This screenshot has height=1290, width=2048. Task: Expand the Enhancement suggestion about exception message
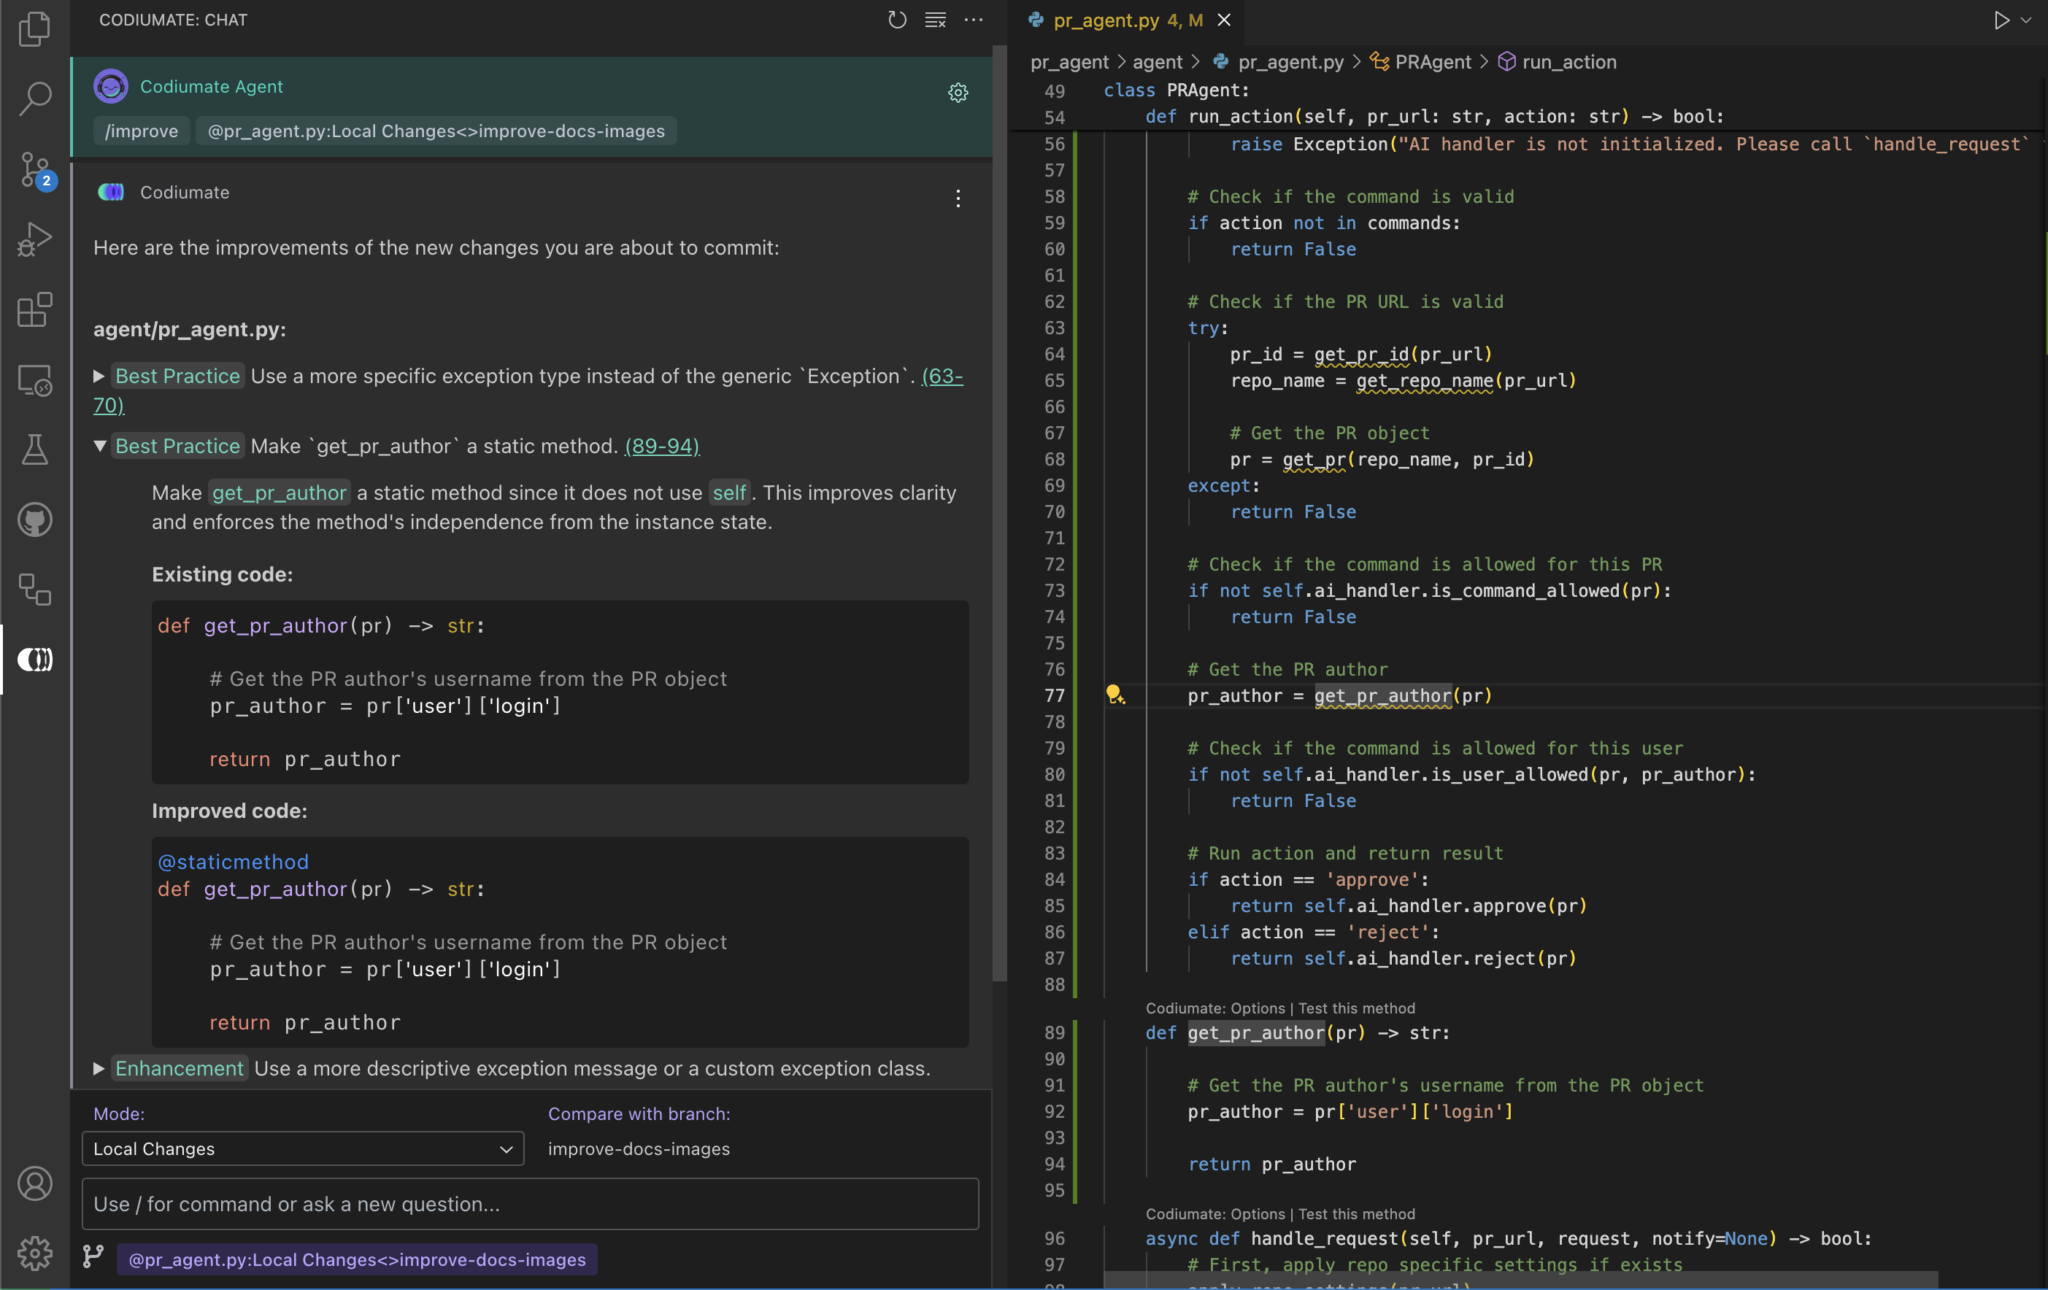[99, 1068]
